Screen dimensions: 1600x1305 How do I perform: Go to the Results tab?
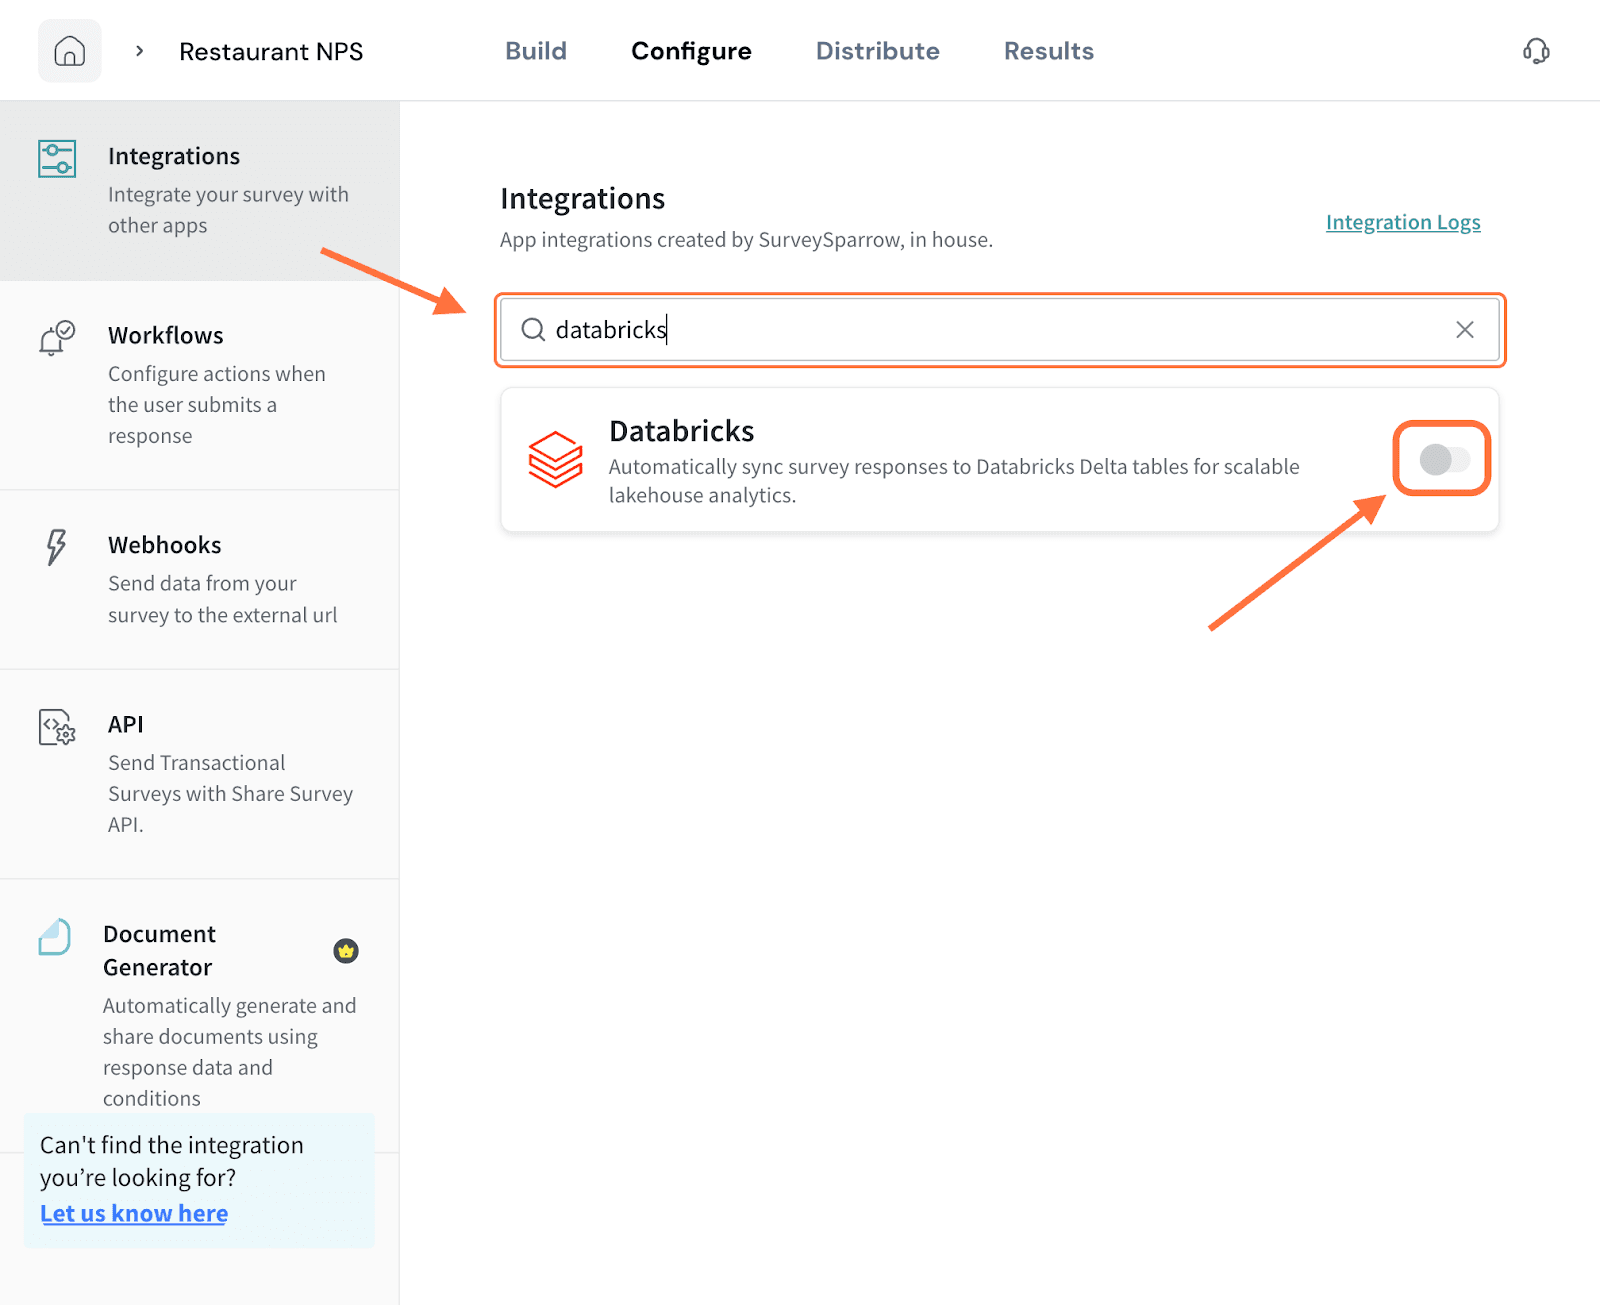[1048, 51]
